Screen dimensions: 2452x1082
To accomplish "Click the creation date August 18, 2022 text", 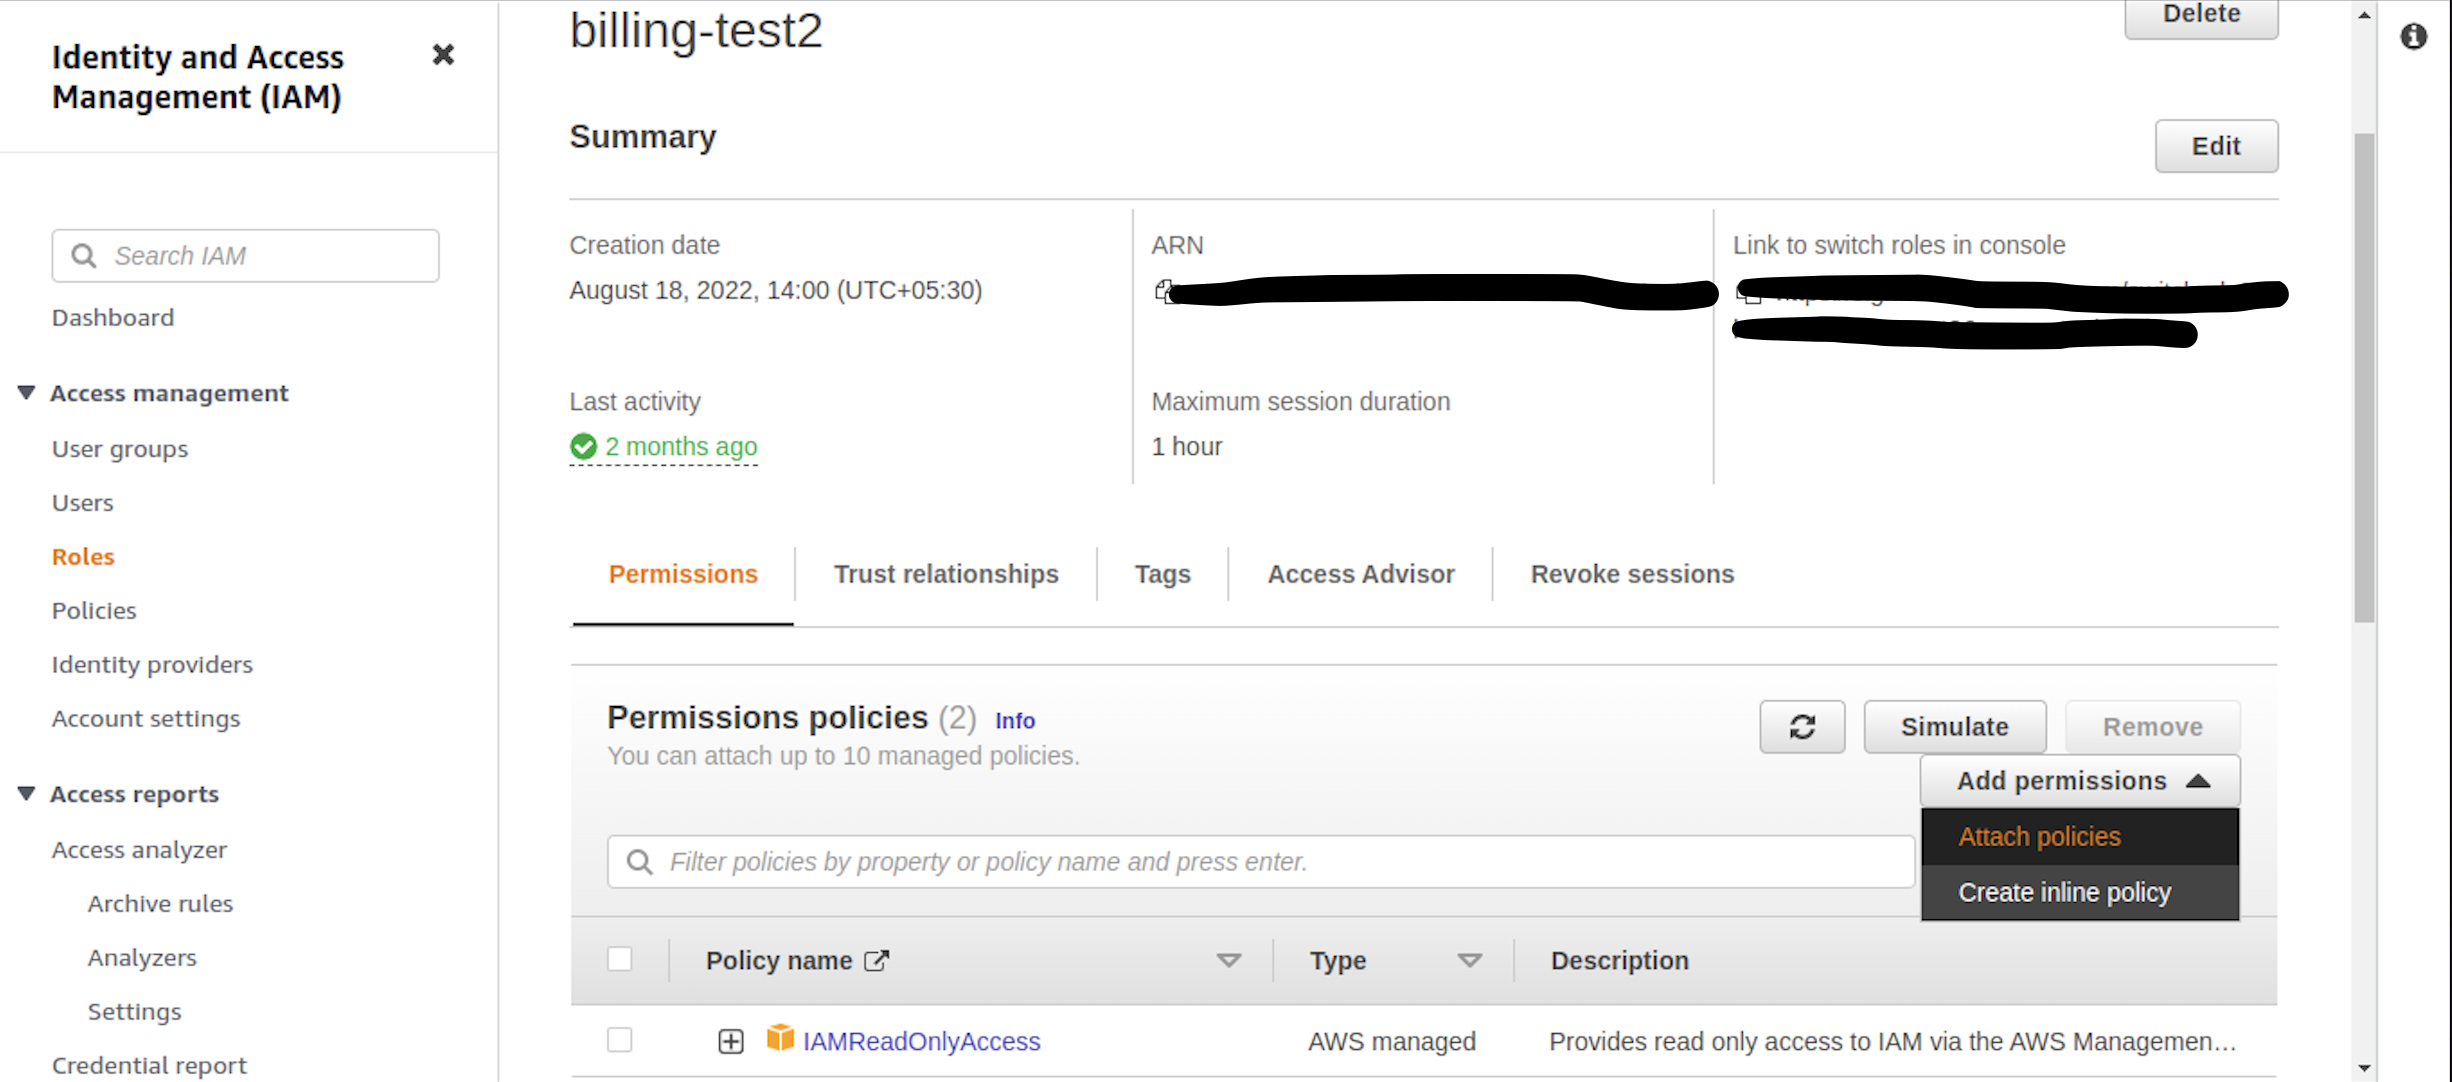I will tap(775, 291).
